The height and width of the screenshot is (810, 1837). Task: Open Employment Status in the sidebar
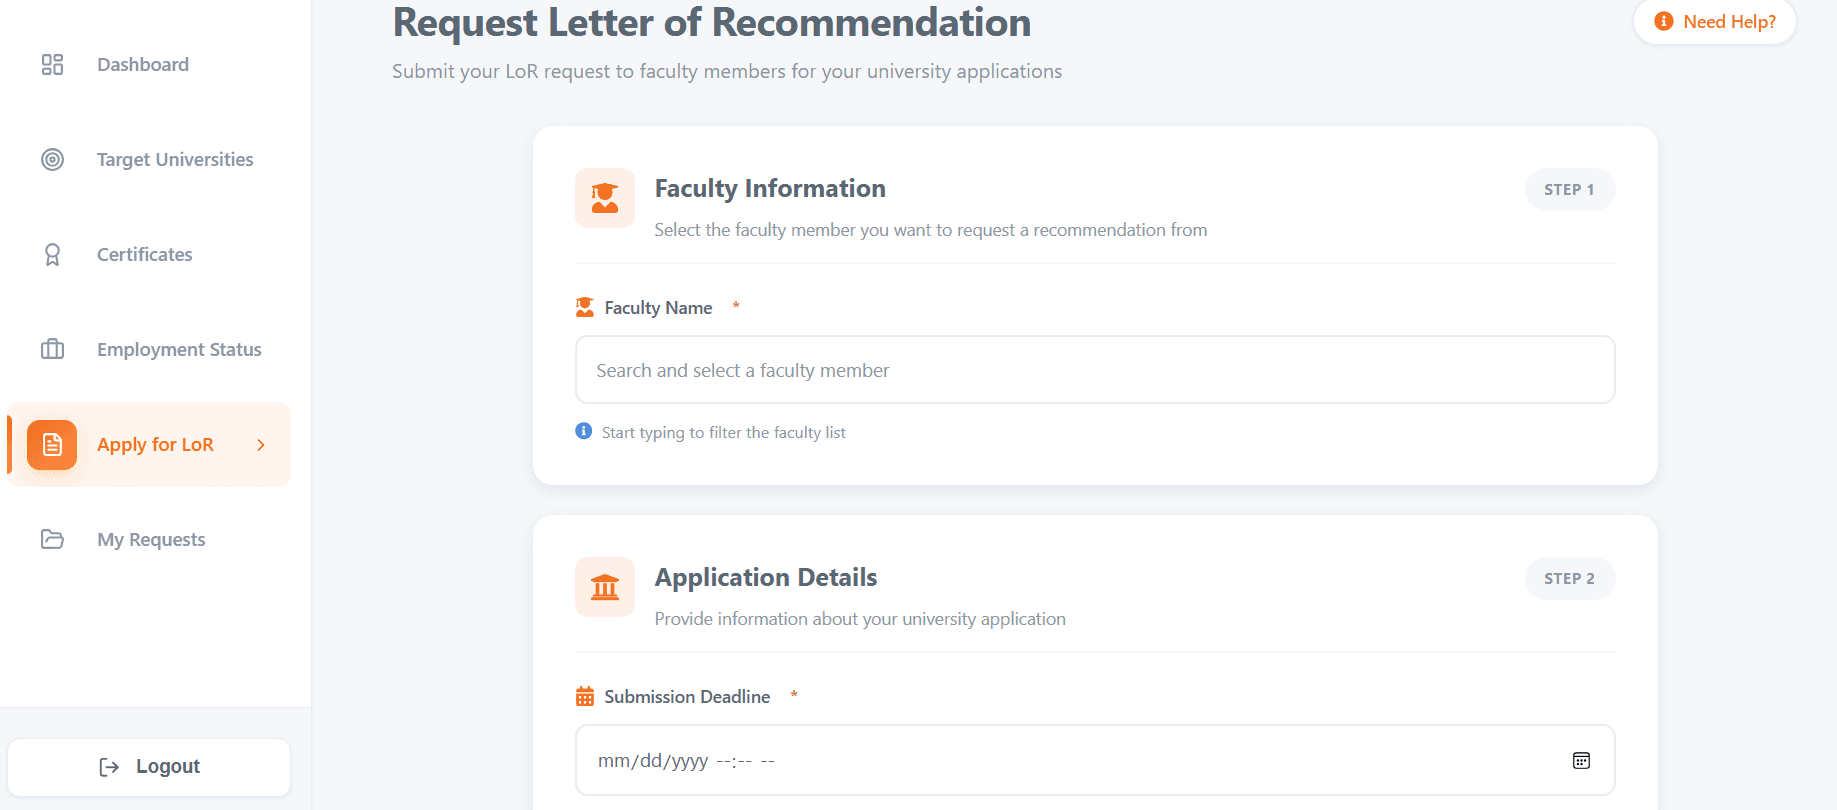coord(179,350)
